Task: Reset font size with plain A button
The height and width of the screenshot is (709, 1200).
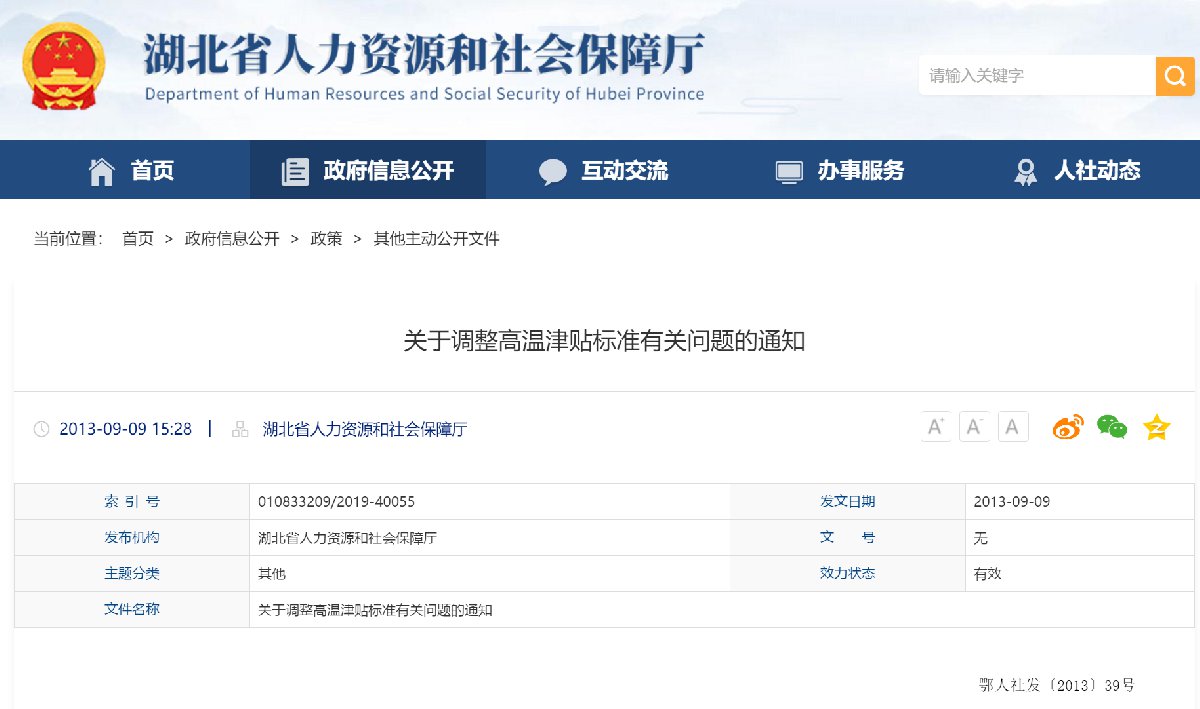Action: point(1012,427)
